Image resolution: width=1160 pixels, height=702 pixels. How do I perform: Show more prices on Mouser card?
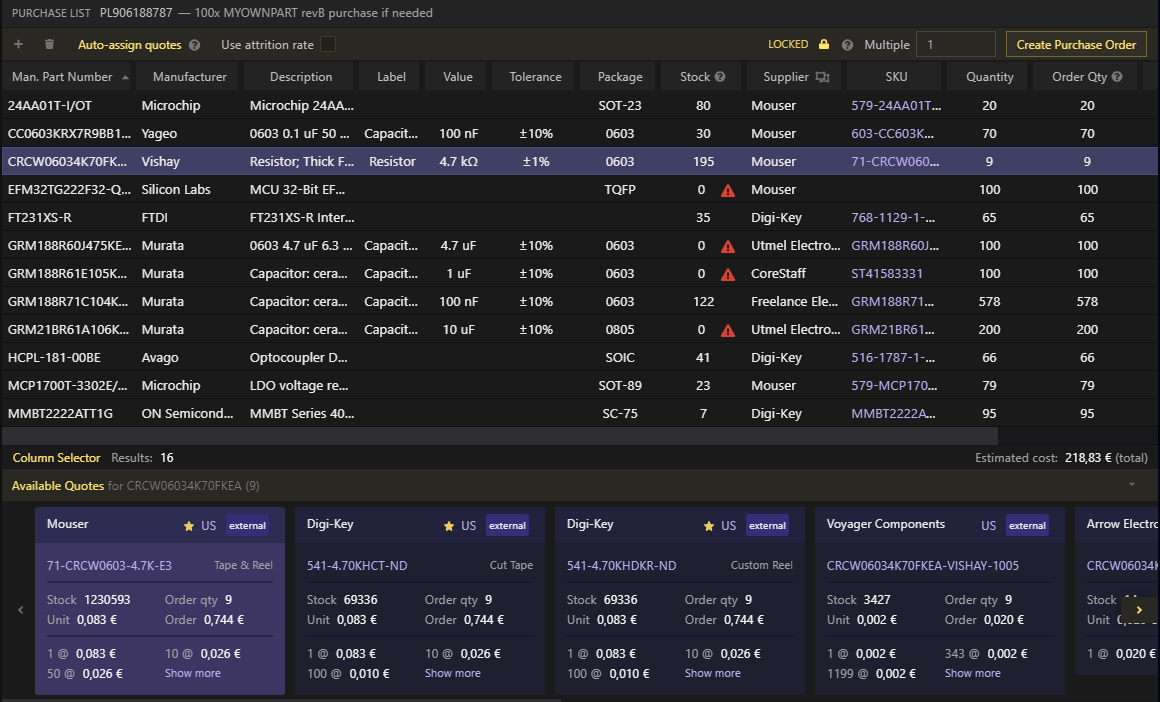coord(192,673)
